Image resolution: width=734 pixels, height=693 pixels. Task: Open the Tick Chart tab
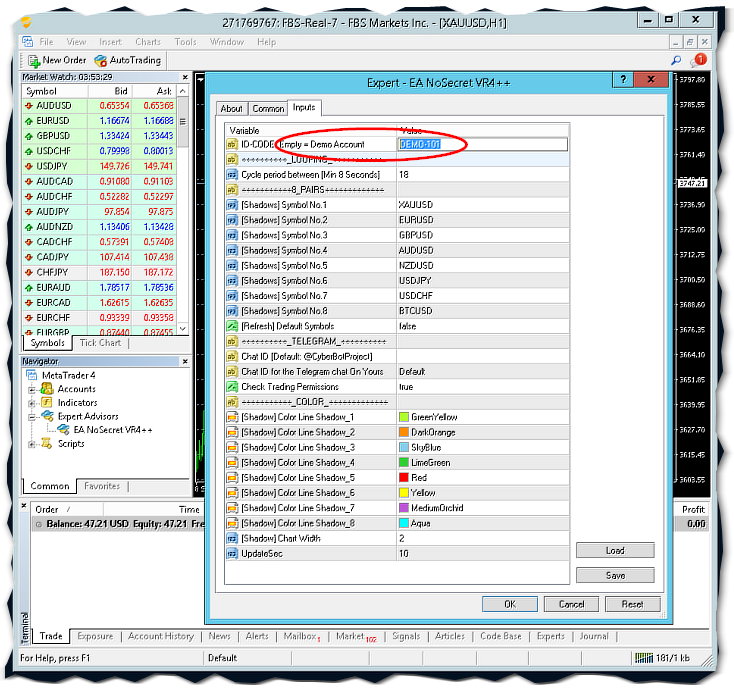100,343
